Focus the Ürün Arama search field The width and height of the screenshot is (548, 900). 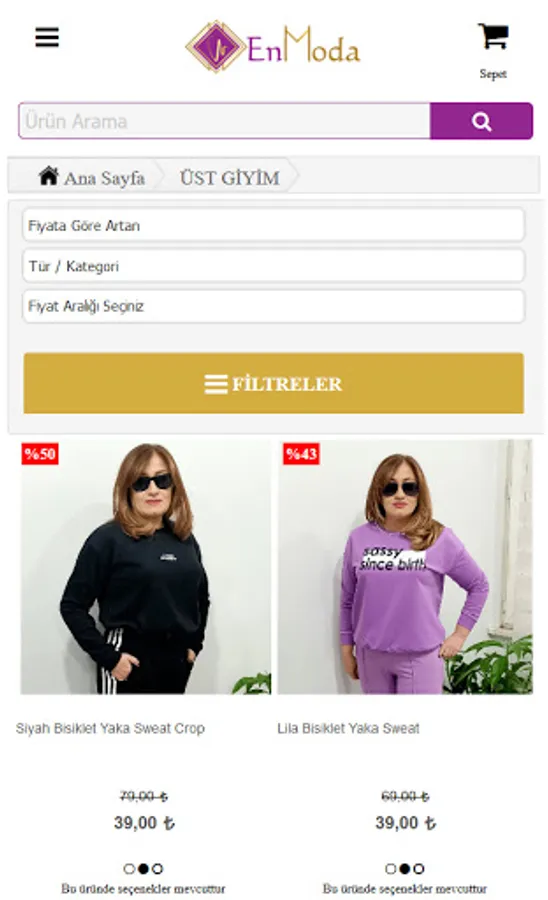(224, 121)
